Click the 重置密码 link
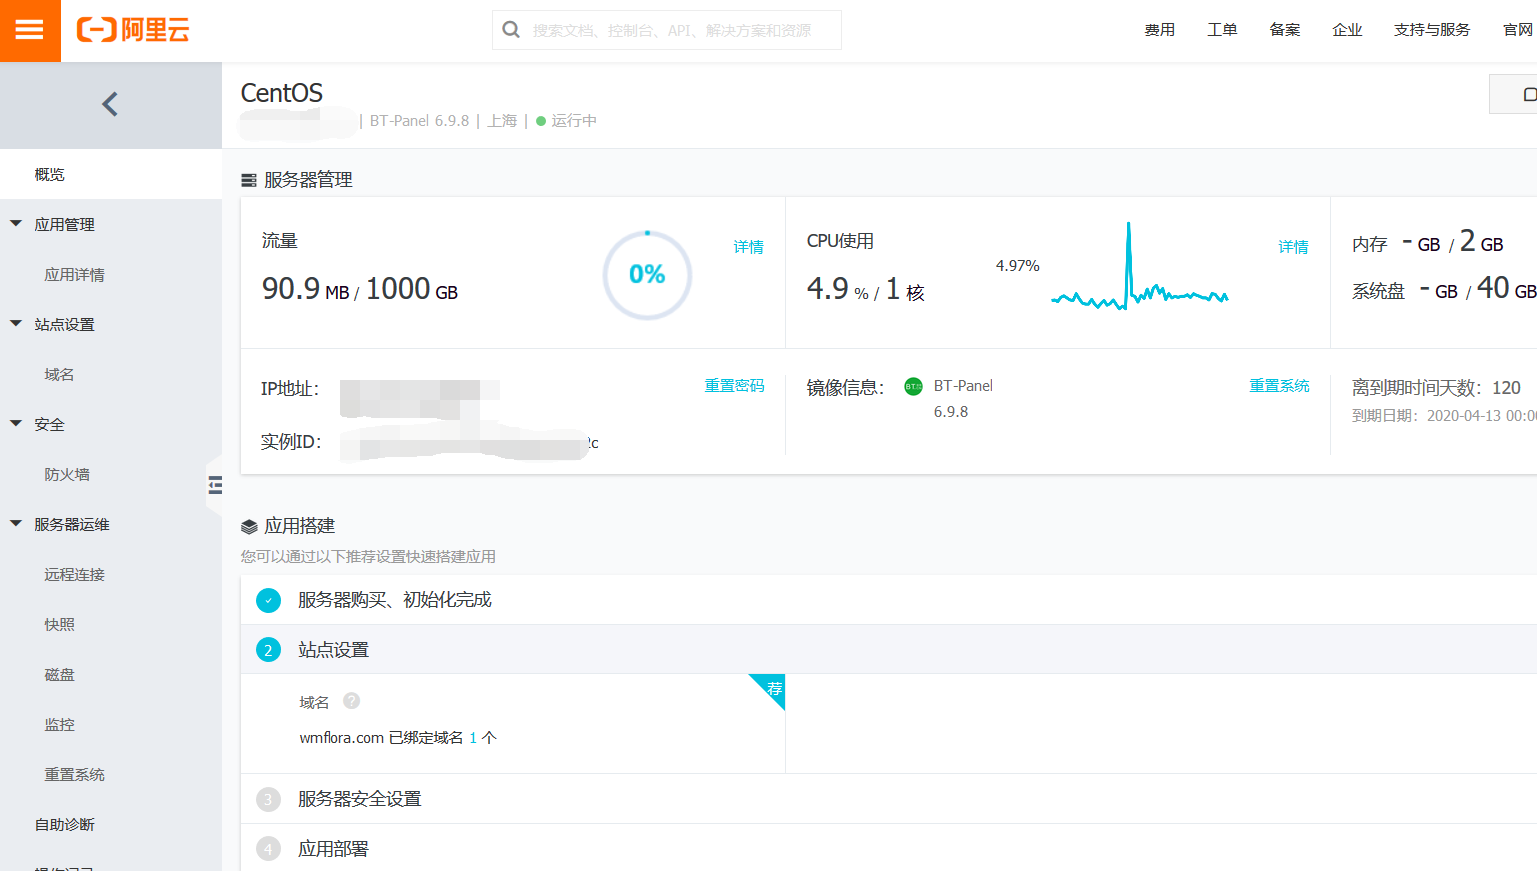1537x871 pixels. point(734,385)
